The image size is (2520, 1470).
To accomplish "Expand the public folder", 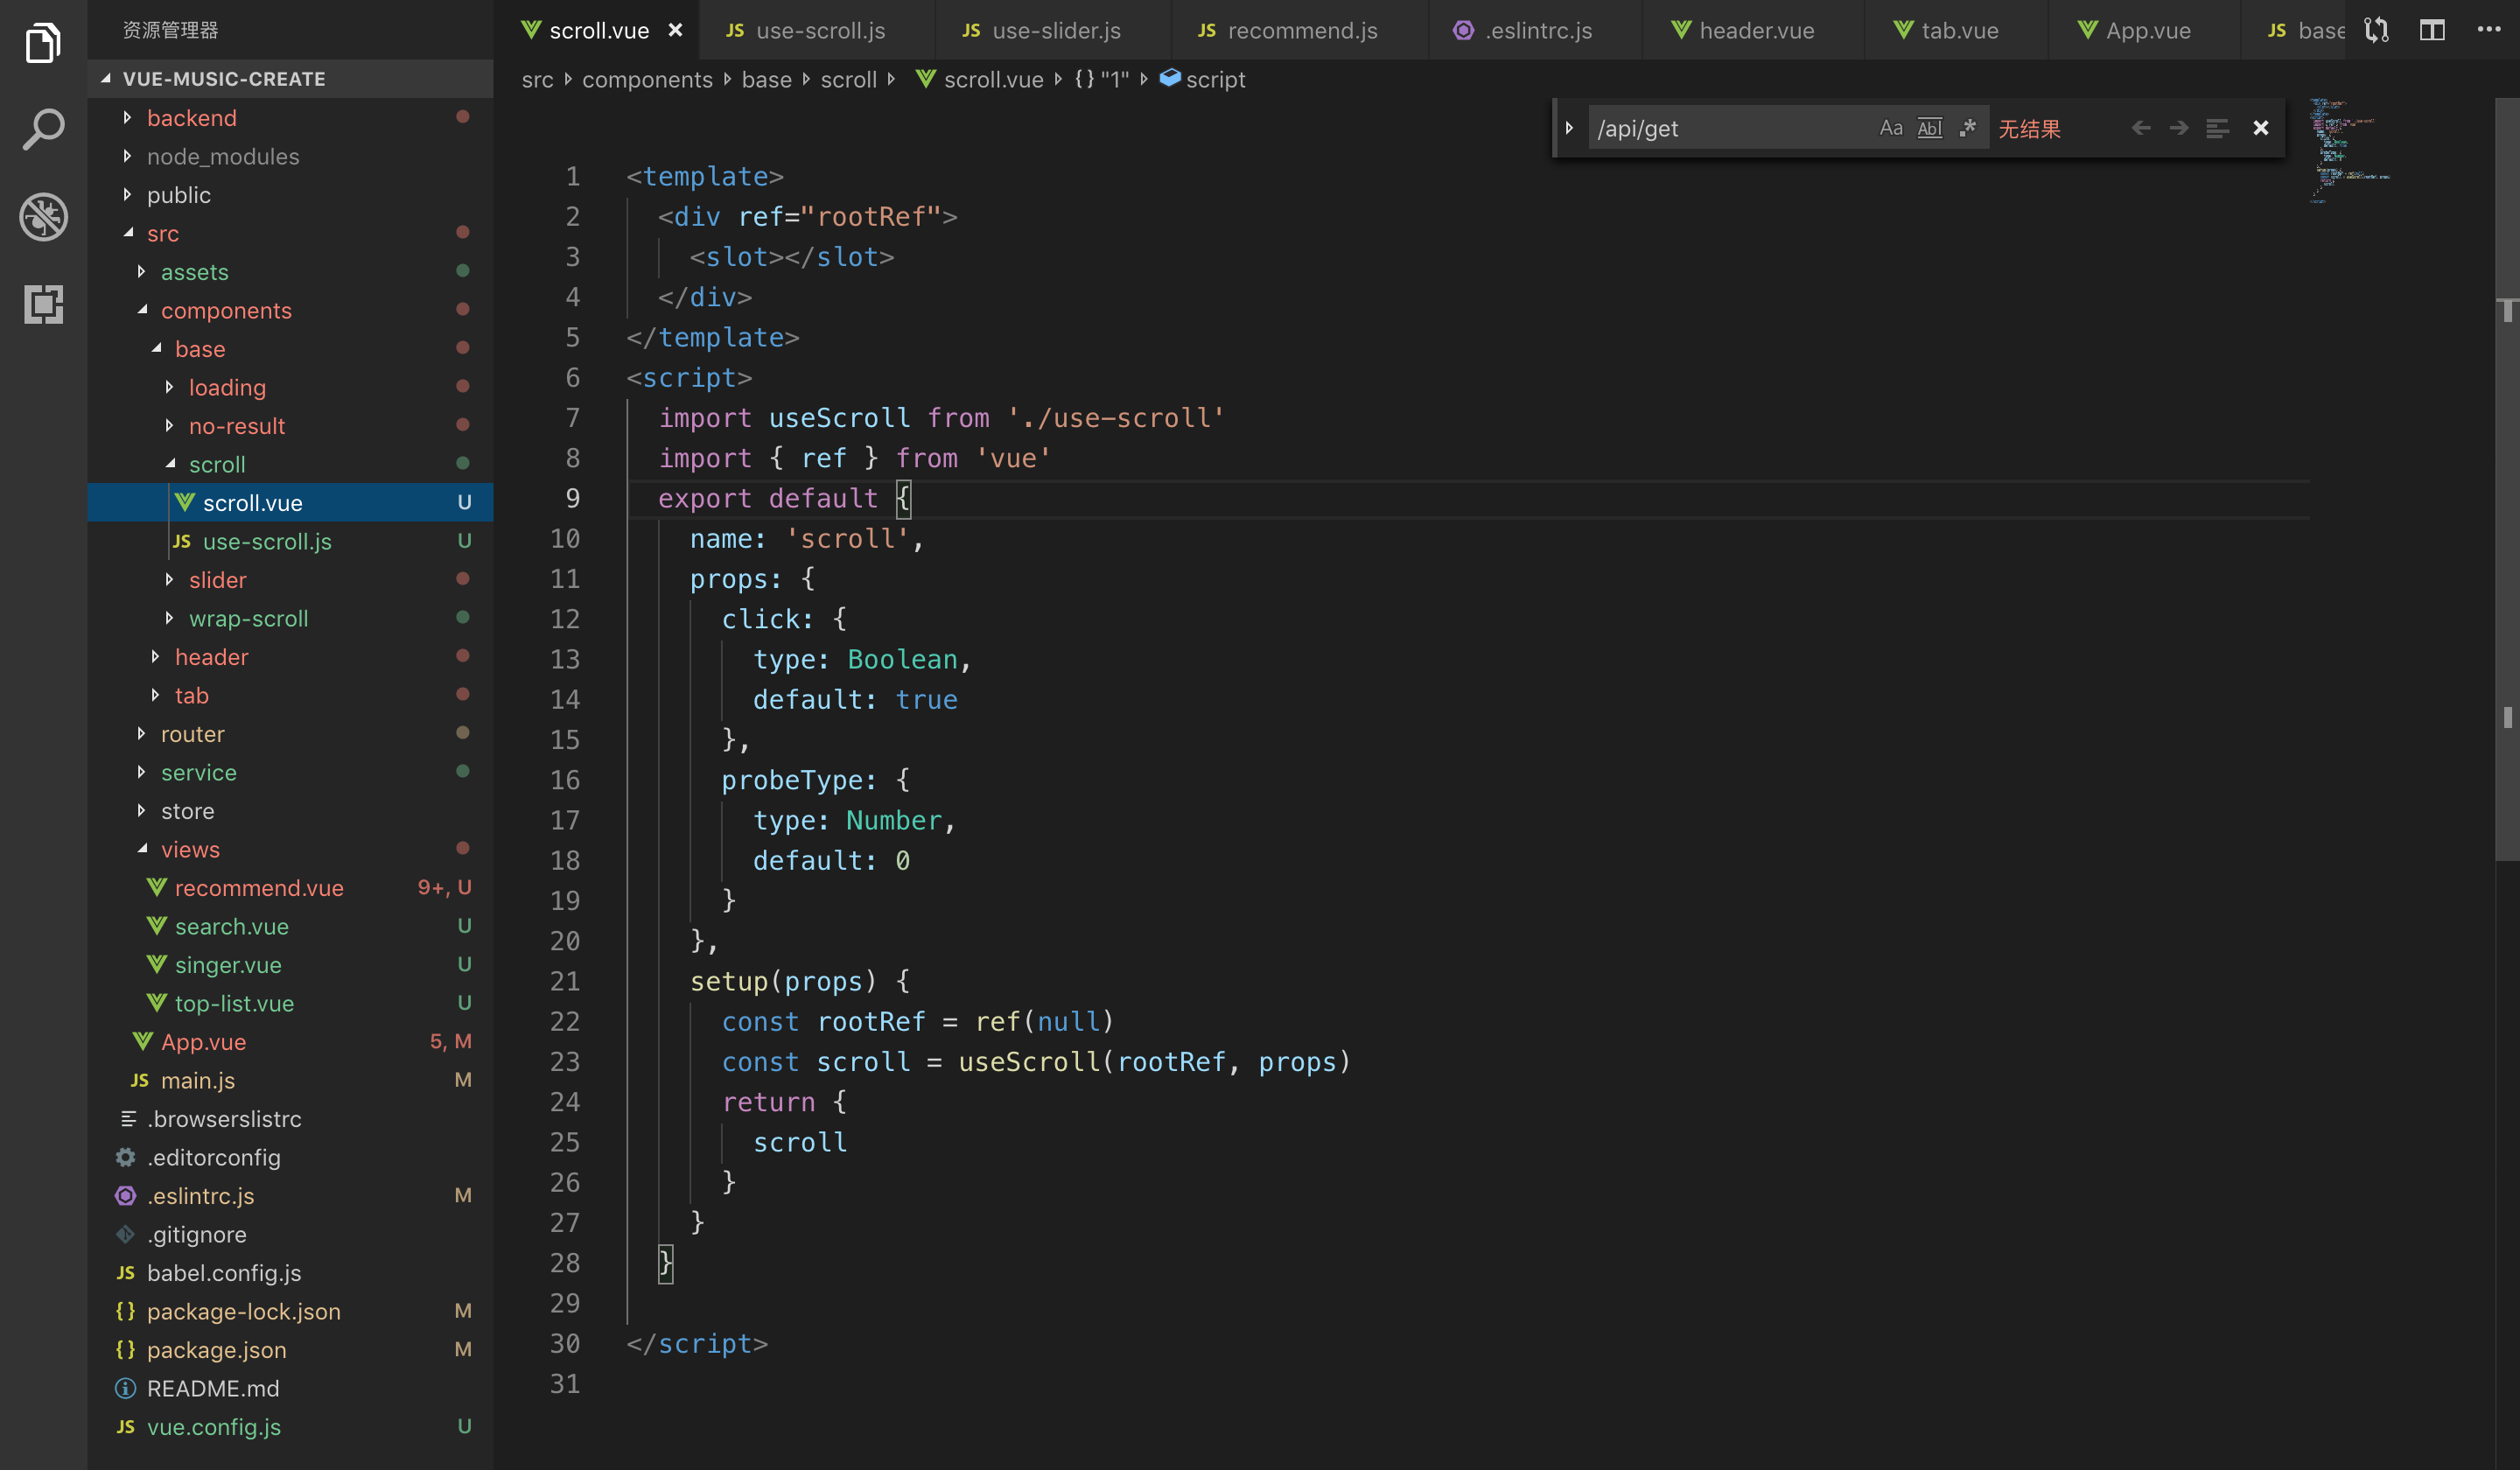I will (x=290, y=195).
